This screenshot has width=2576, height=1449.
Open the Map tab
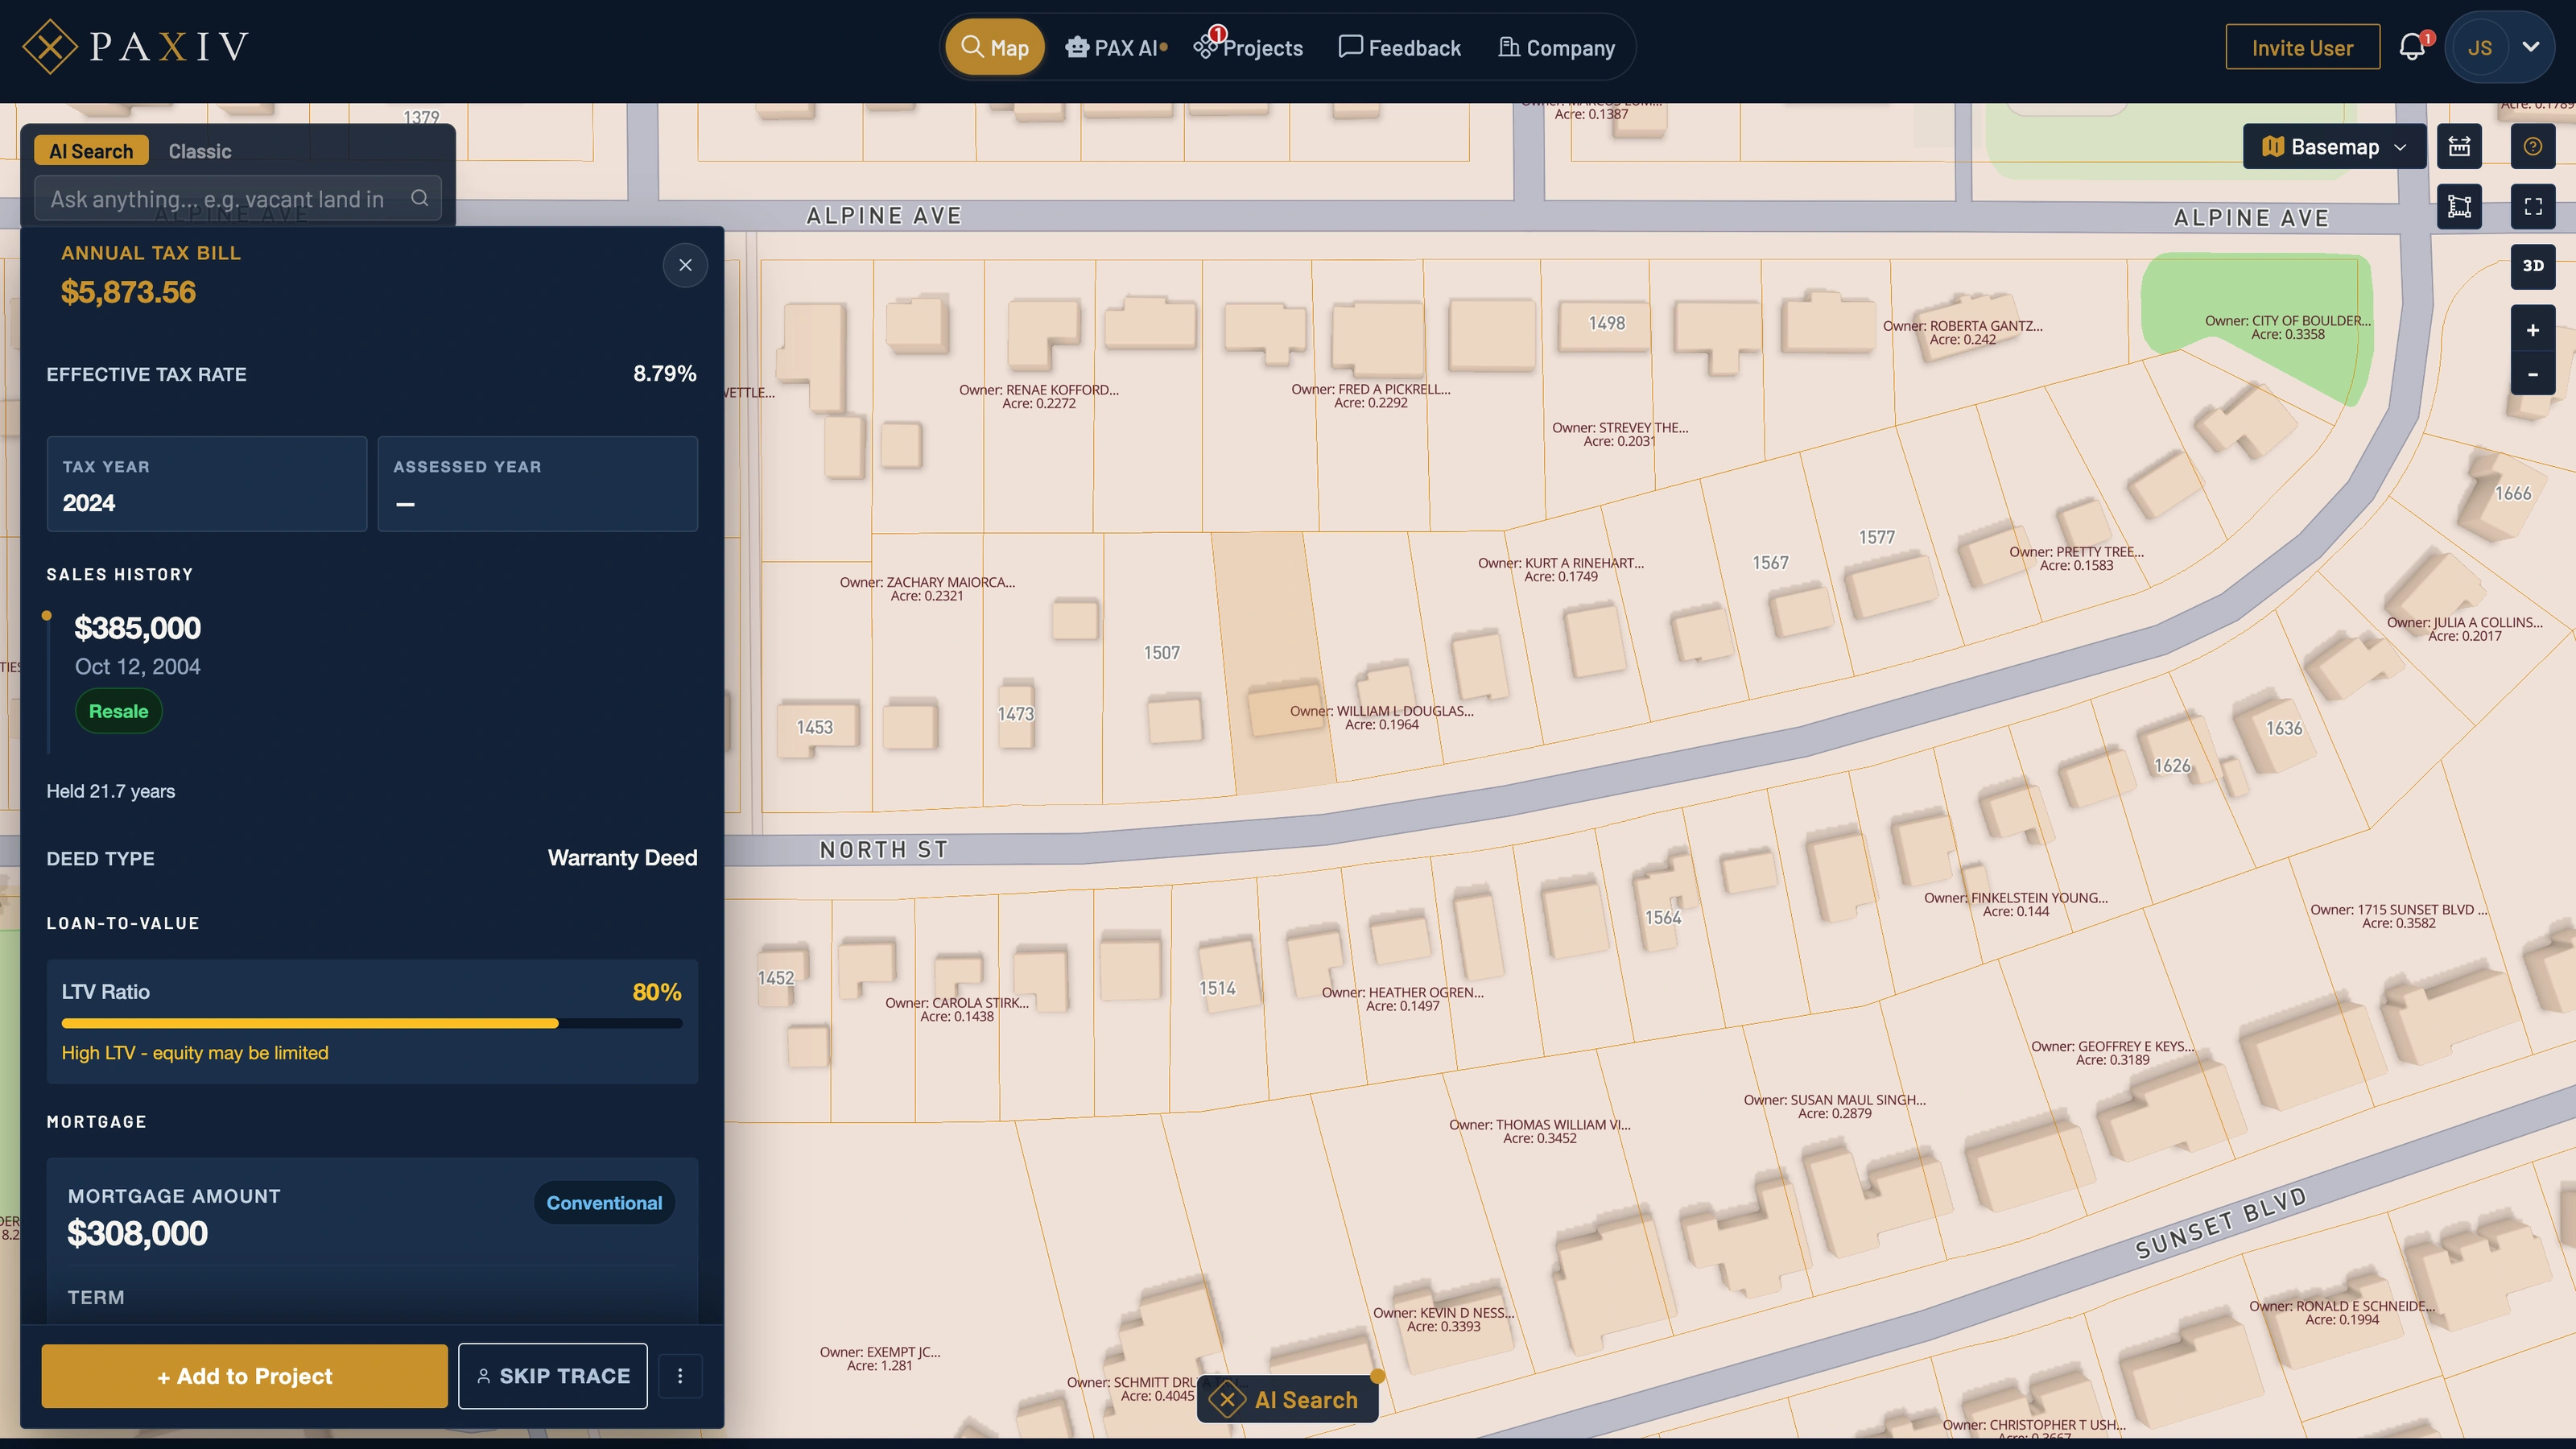point(995,47)
